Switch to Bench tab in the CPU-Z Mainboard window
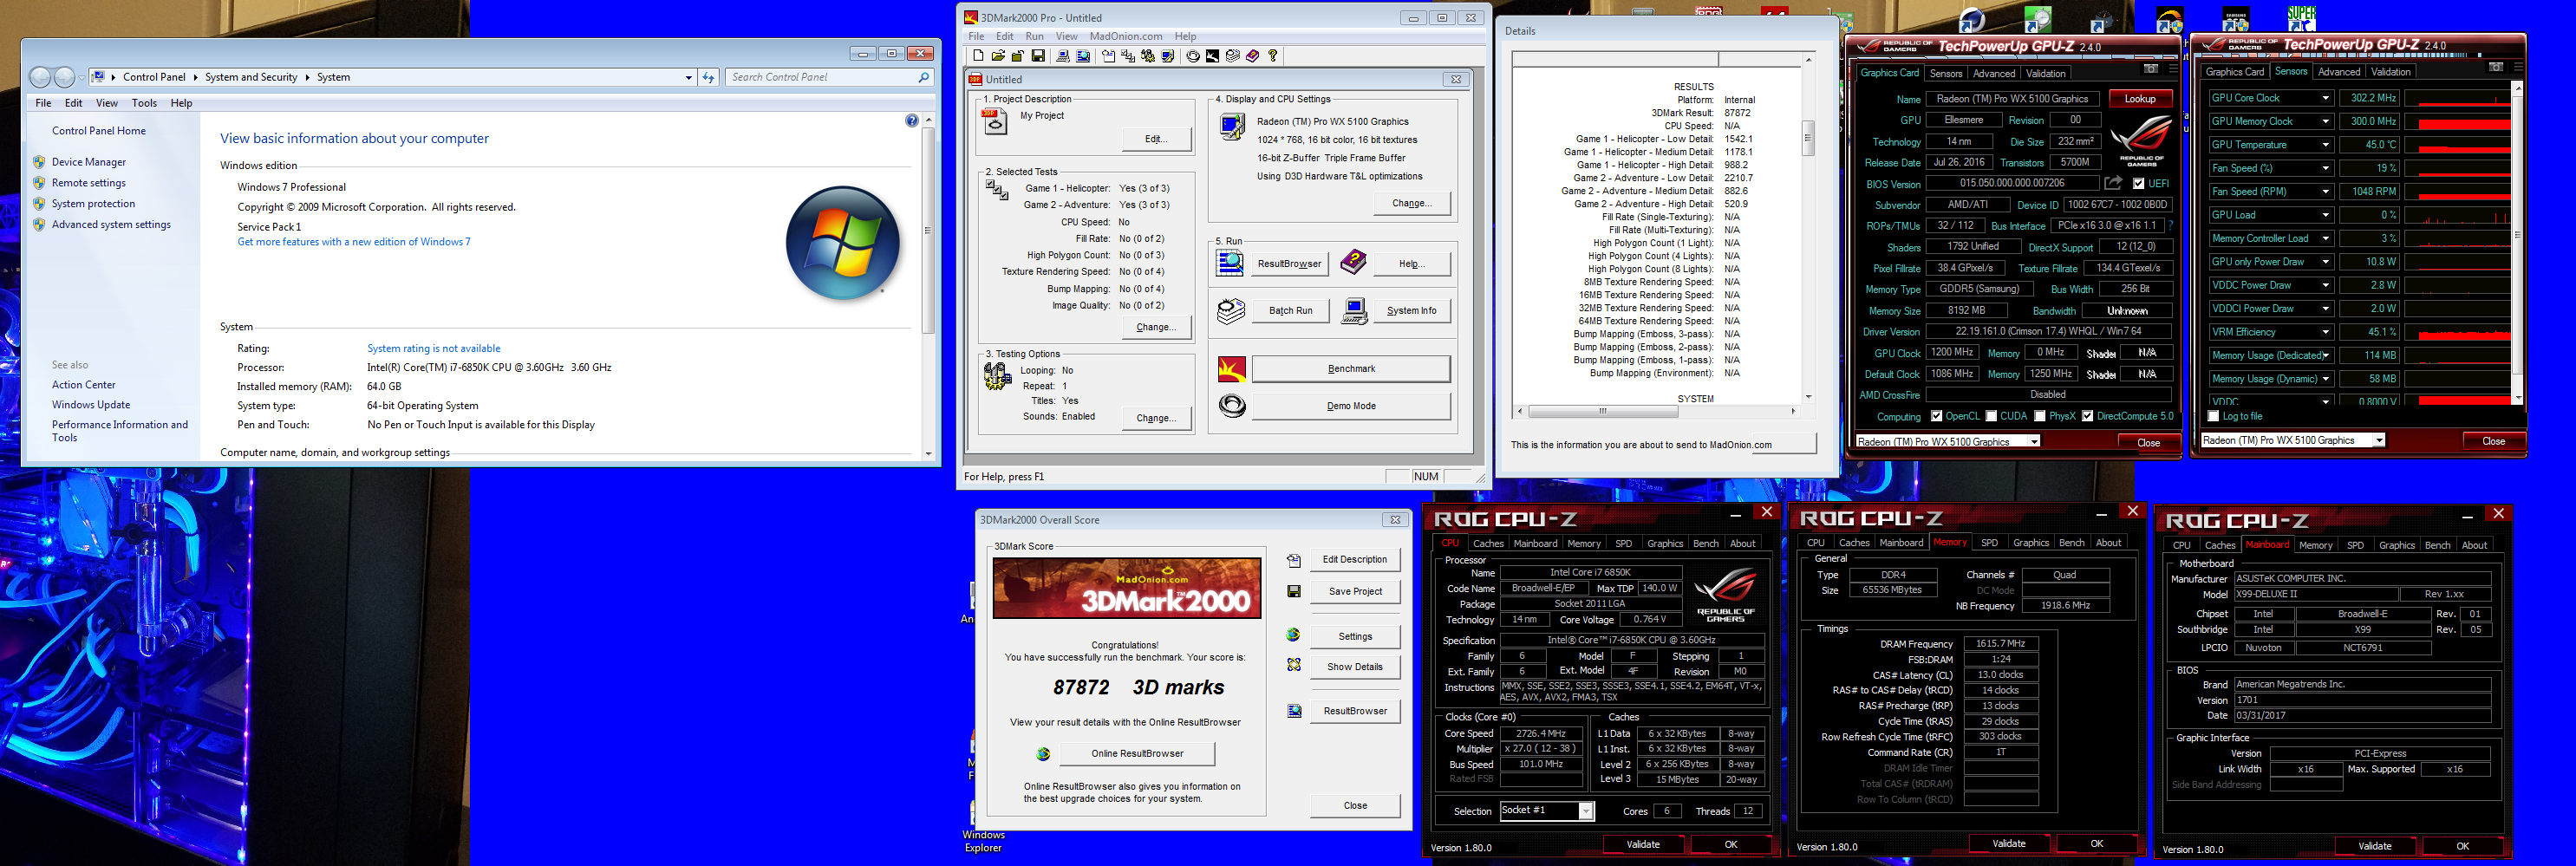The width and height of the screenshot is (2576, 866). tap(2437, 545)
